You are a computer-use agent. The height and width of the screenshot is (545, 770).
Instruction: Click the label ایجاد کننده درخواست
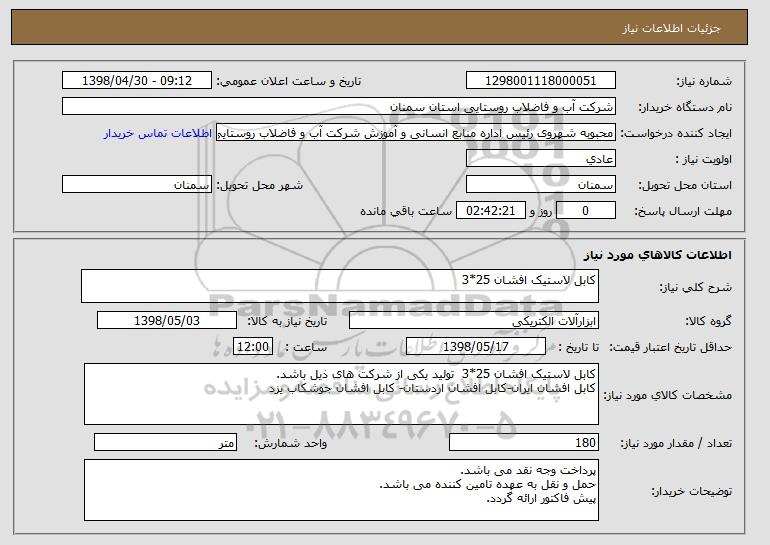click(x=676, y=133)
